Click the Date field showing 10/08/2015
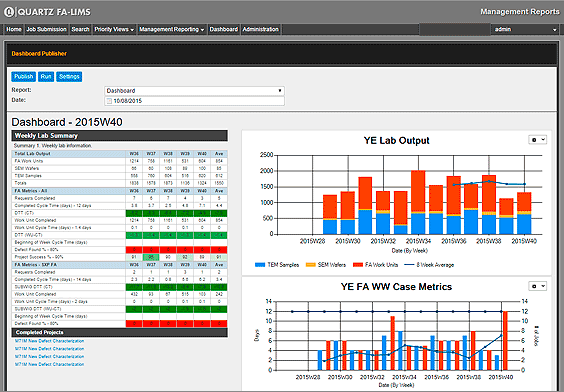 pos(194,101)
